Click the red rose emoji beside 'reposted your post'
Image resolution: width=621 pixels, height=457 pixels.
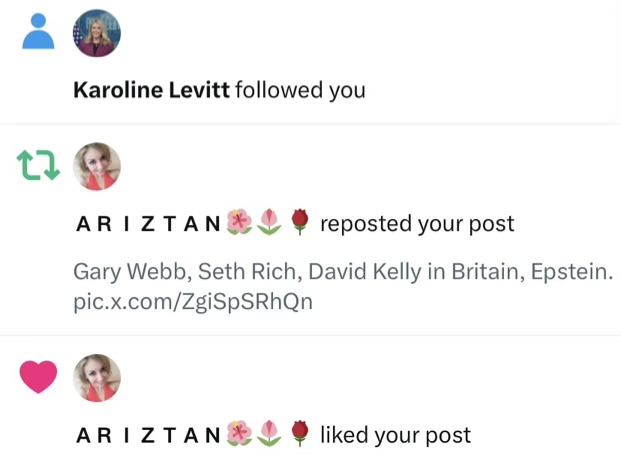click(300, 222)
